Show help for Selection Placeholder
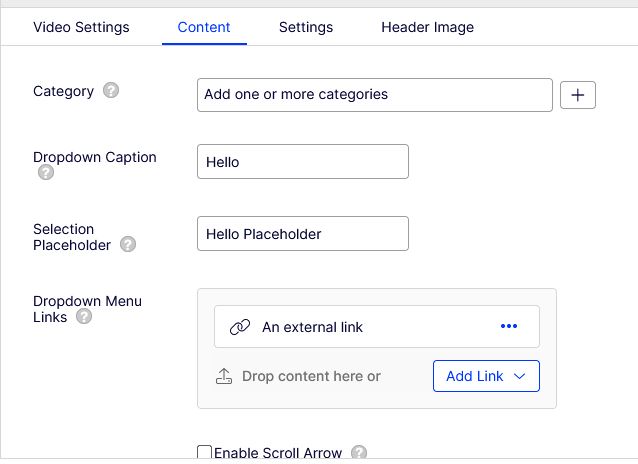 click(128, 245)
